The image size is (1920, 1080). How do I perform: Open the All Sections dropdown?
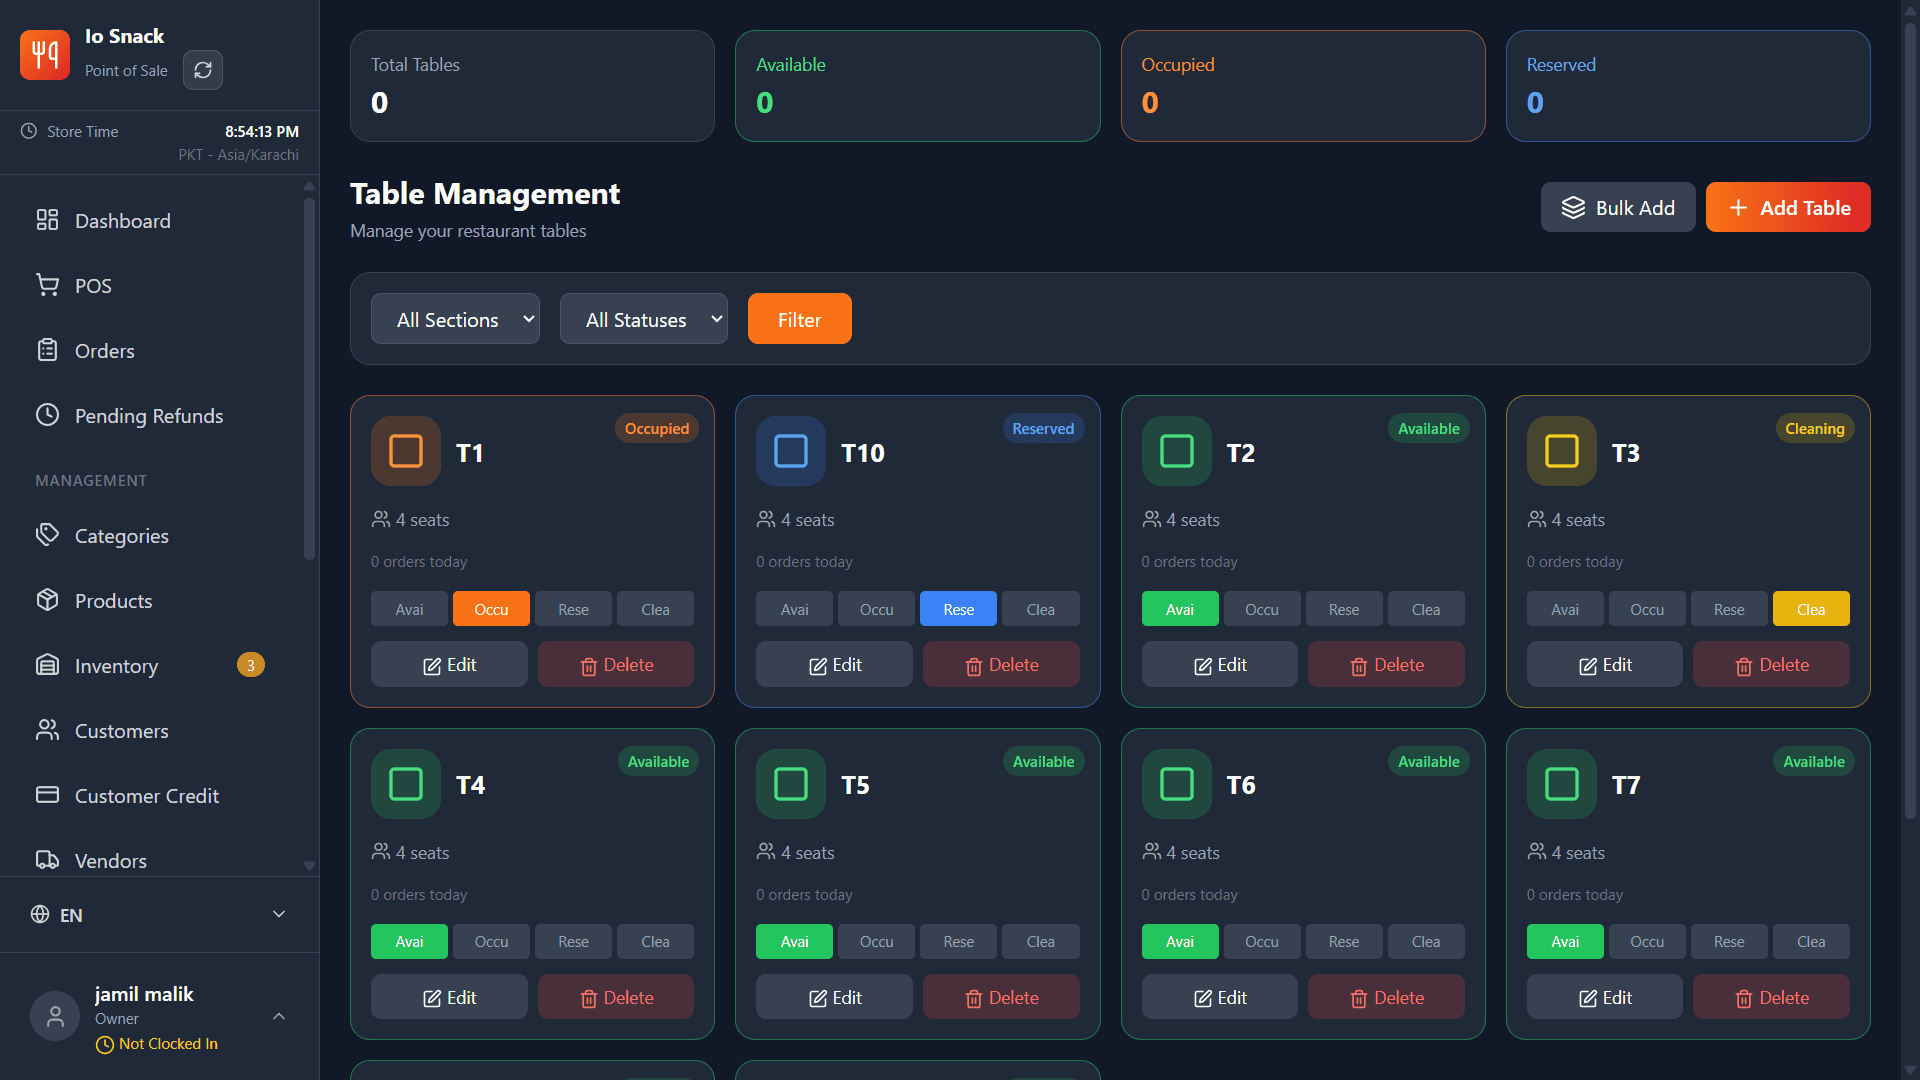[455, 318]
